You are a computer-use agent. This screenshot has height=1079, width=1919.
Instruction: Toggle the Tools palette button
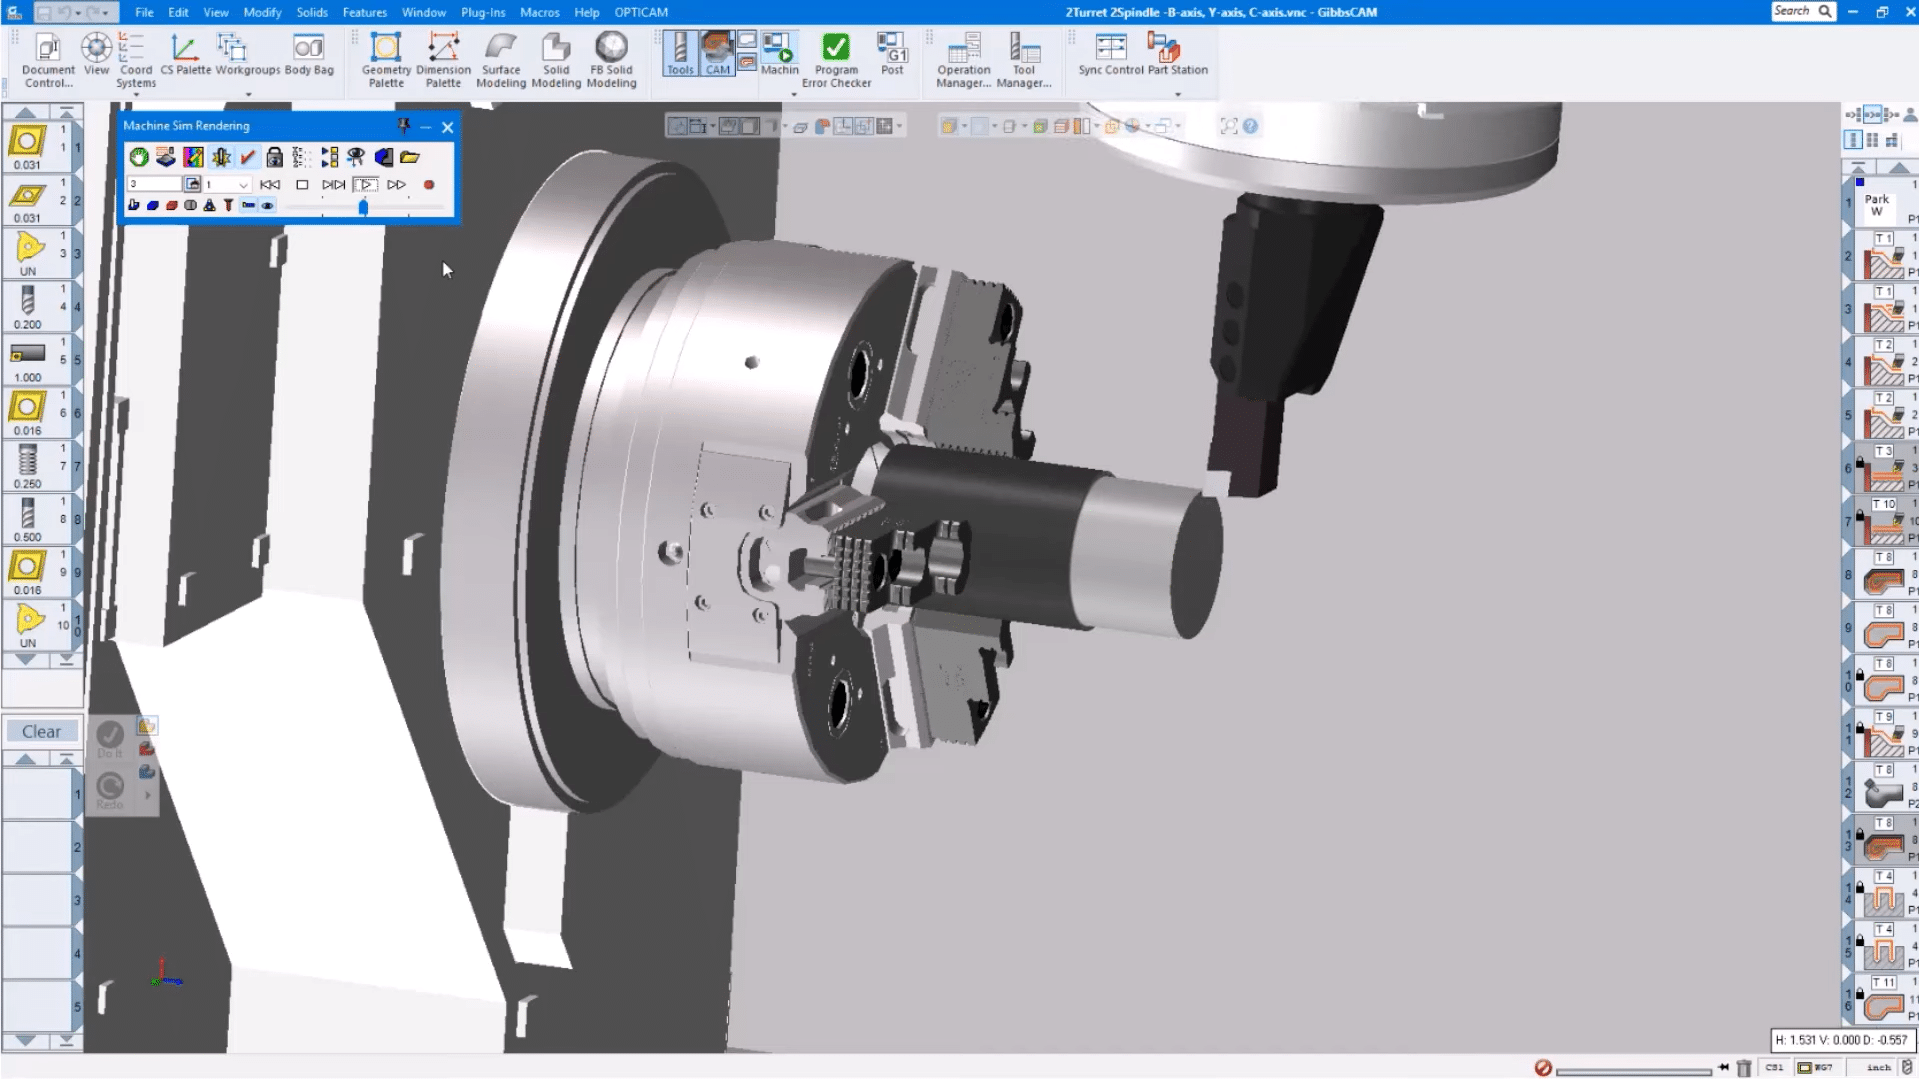[x=680, y=54]
